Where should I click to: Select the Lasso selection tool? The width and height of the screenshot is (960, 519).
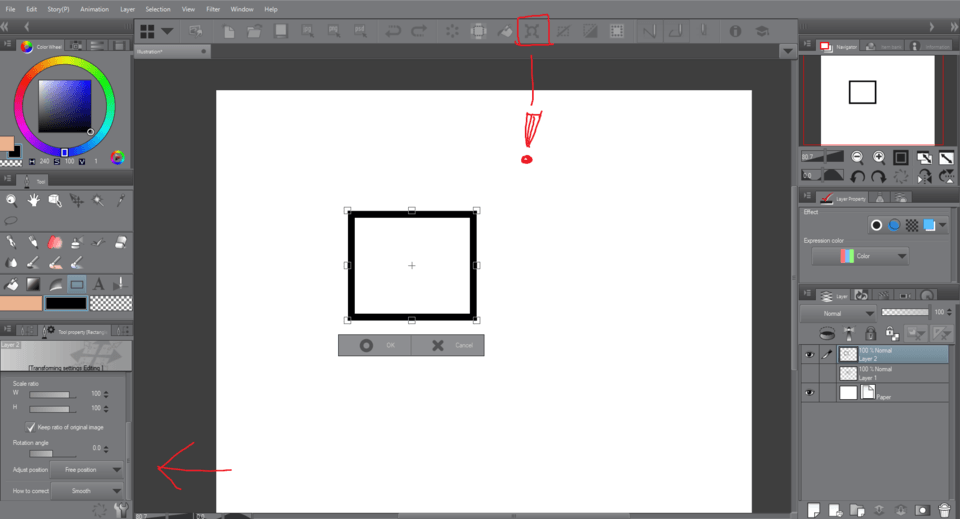point(11,220)
